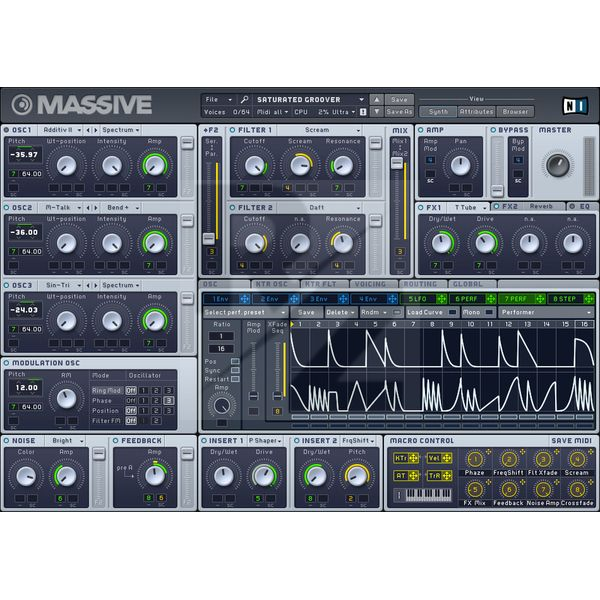Toggle the Filter 2 power button
The image size is (600, 600).
pos(232,208)
